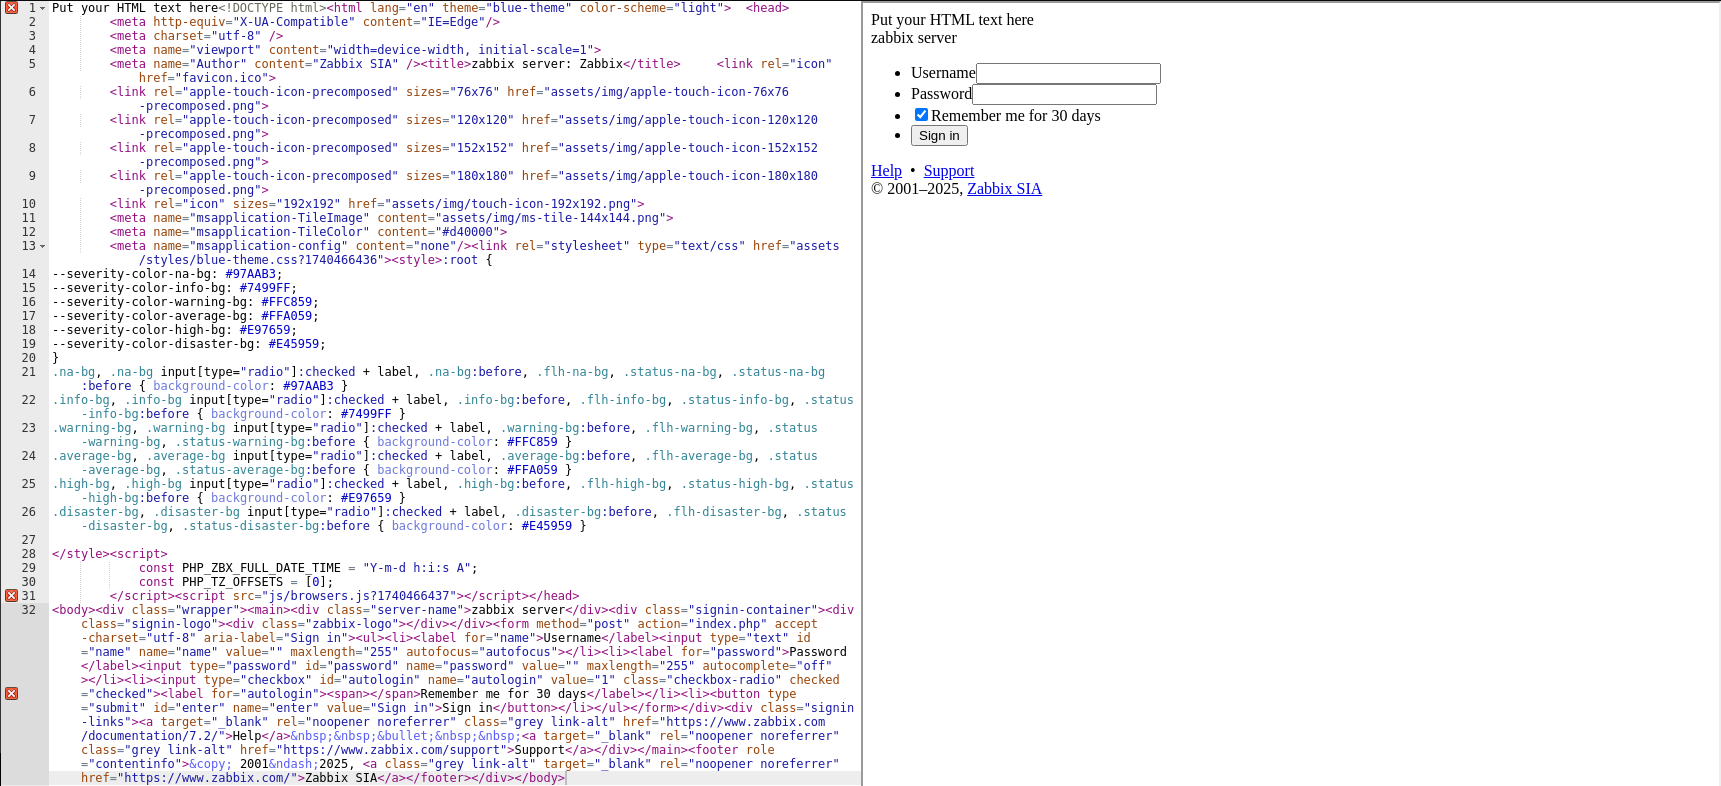Click '© 2001–2025,' copyright text in preview
Image resolution: width=1721 pixels, height=786 pixels.
[917, 189]
